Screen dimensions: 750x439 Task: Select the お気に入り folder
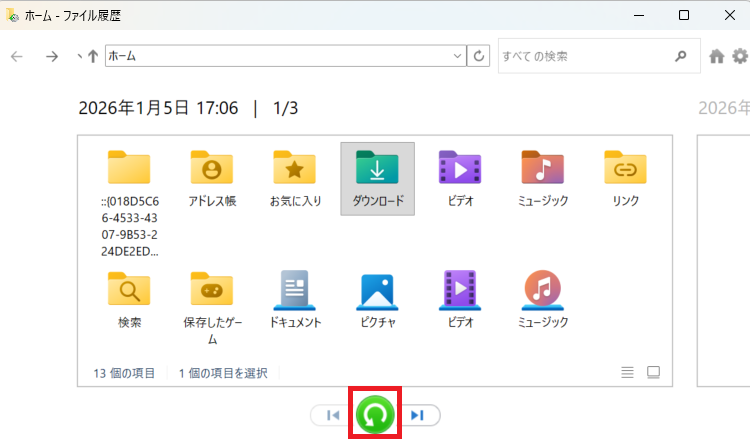click(294, 177)
